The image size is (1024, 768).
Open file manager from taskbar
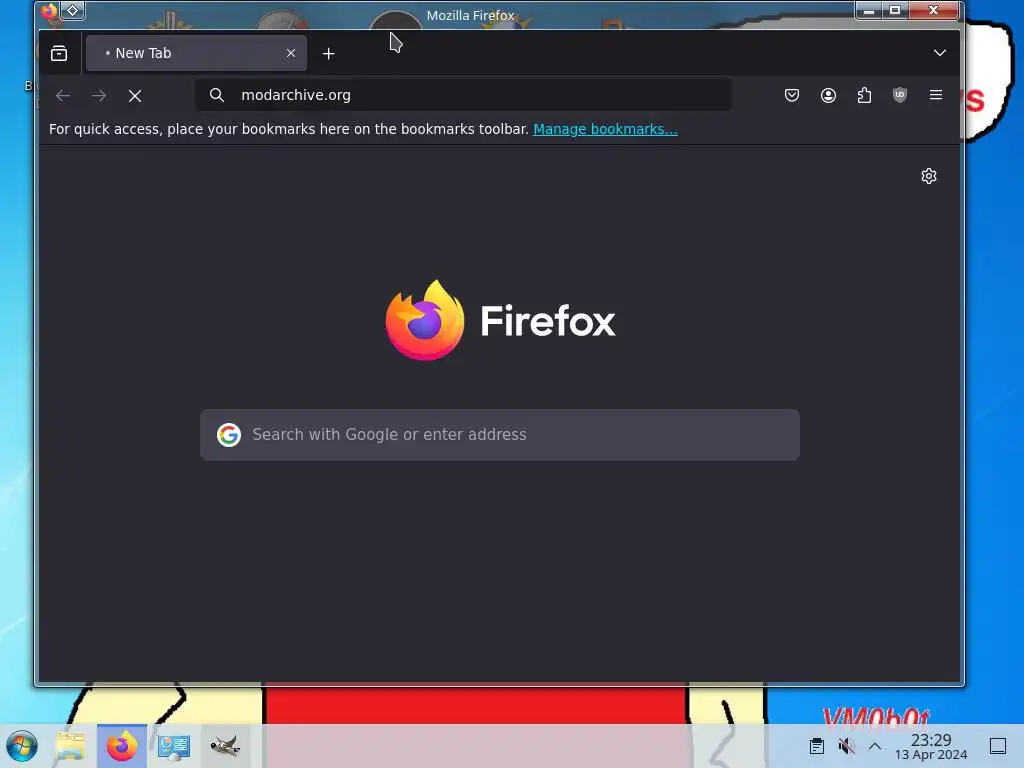click(71, 746)
